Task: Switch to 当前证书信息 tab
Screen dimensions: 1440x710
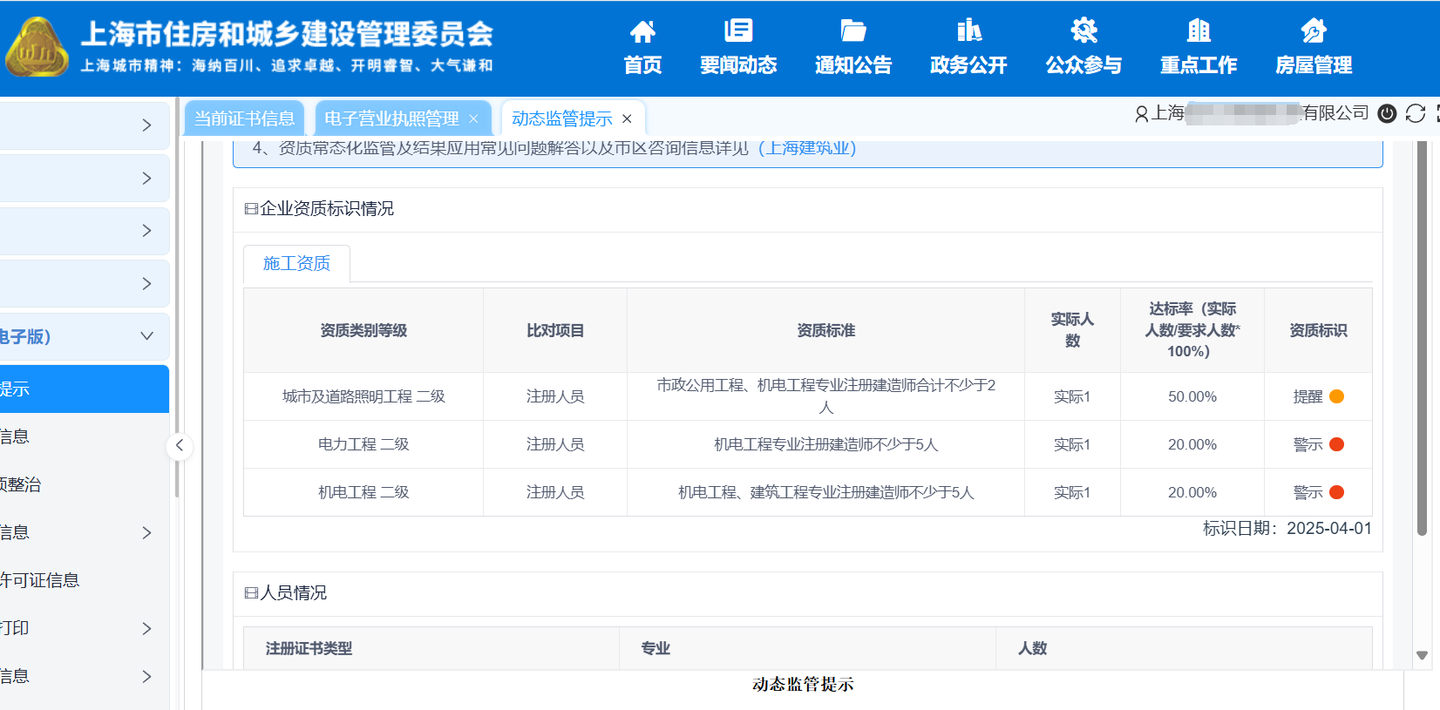Action: [244, 119]
